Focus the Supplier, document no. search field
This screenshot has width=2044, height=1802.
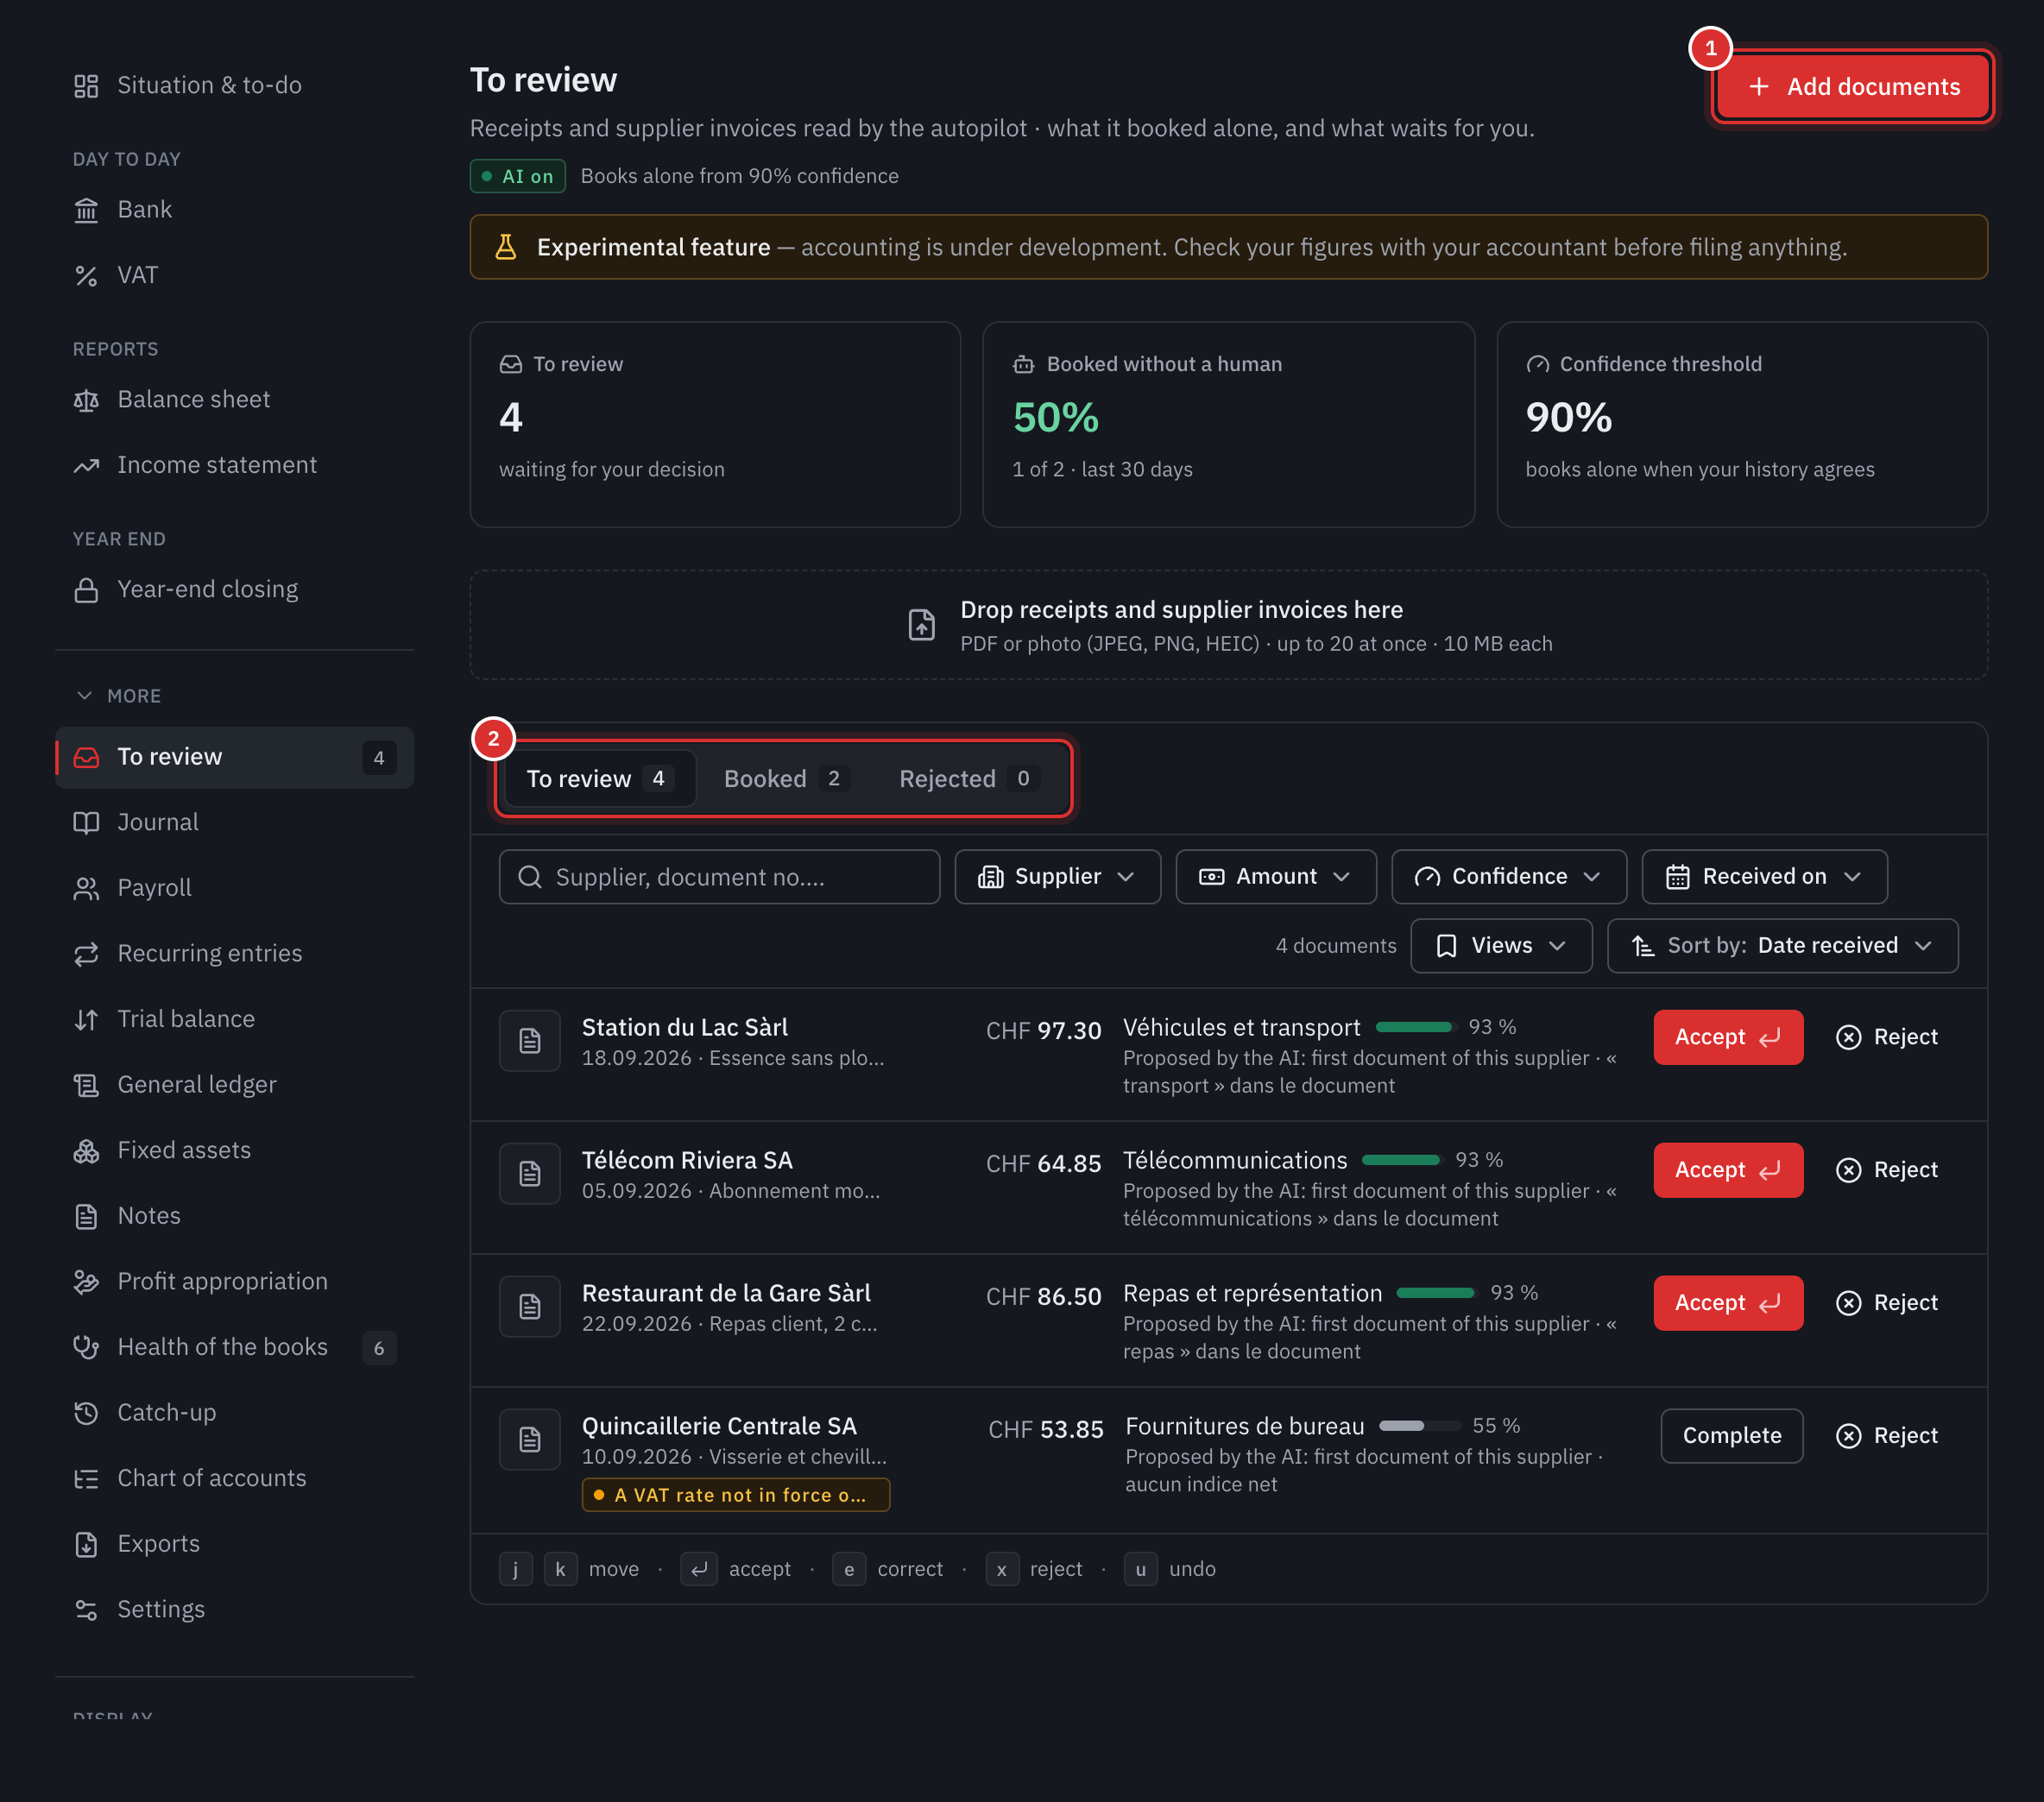pyautogui.click(x=719, y=877)
